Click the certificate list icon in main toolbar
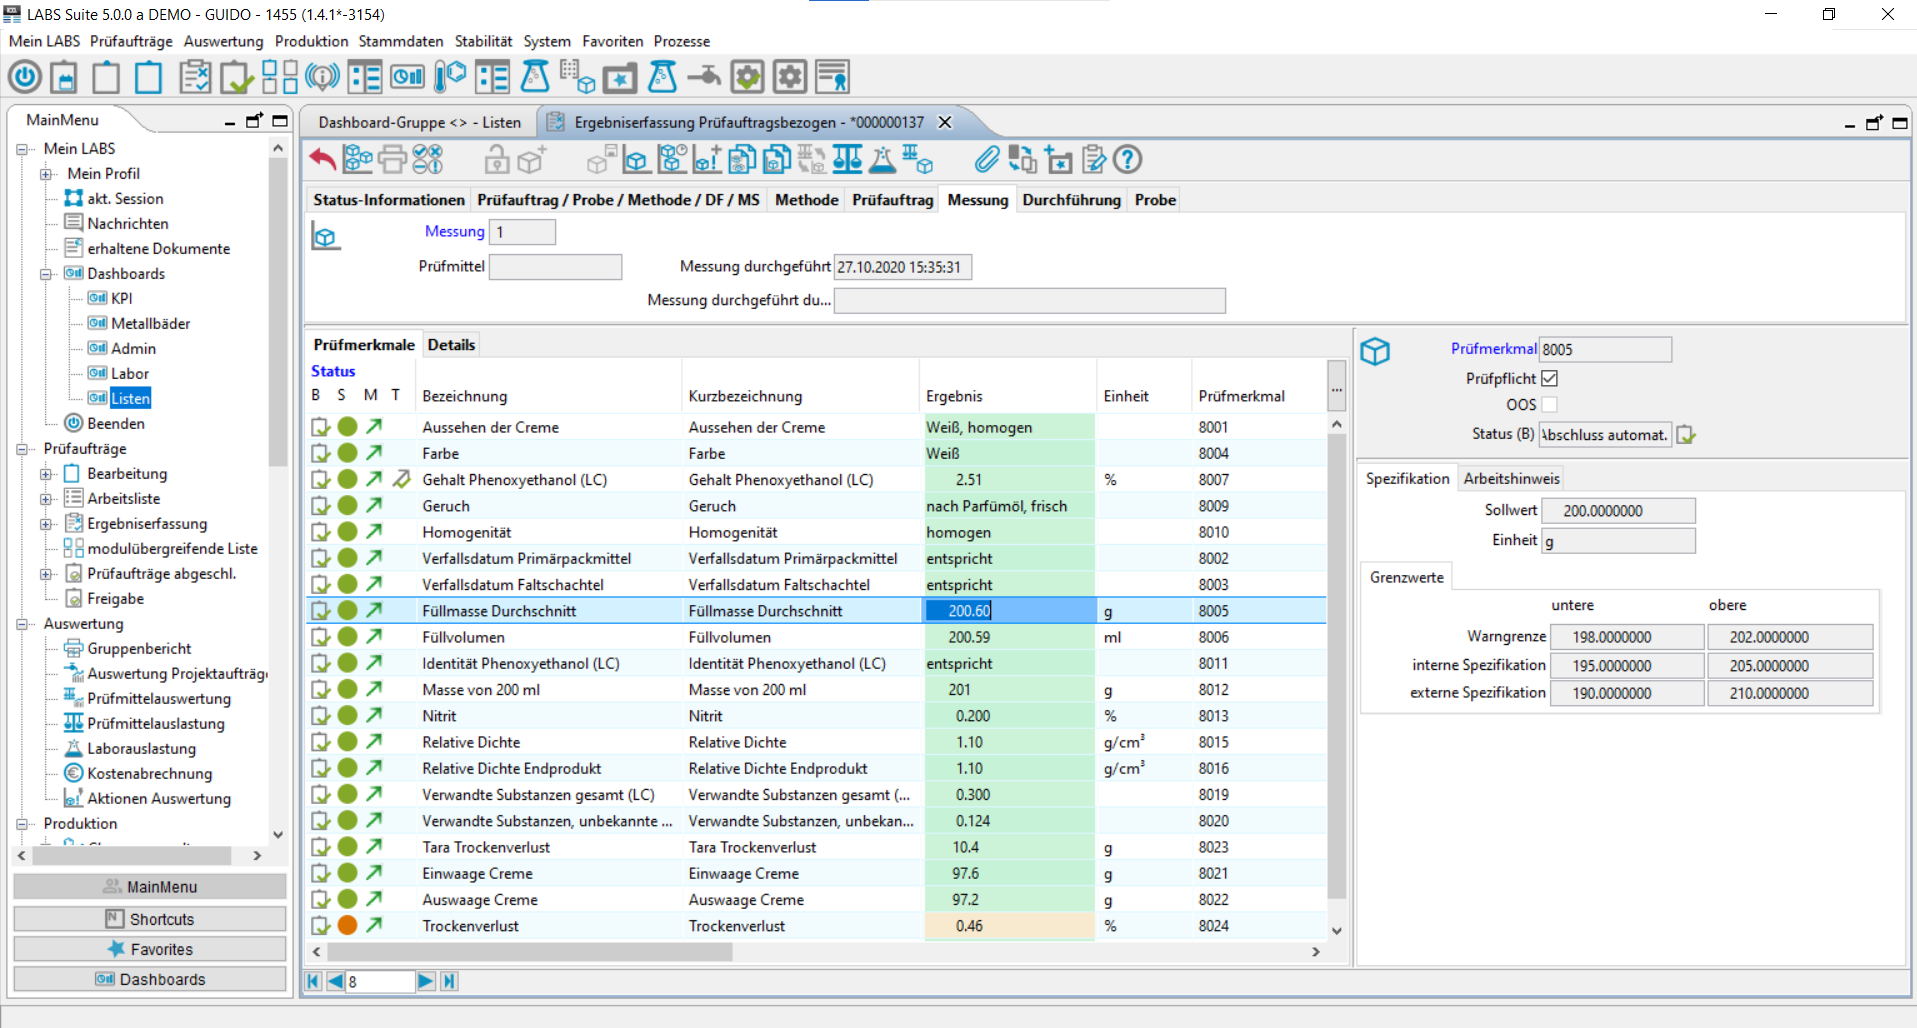The image size is (1917, 1028). [x=832, y=77]
